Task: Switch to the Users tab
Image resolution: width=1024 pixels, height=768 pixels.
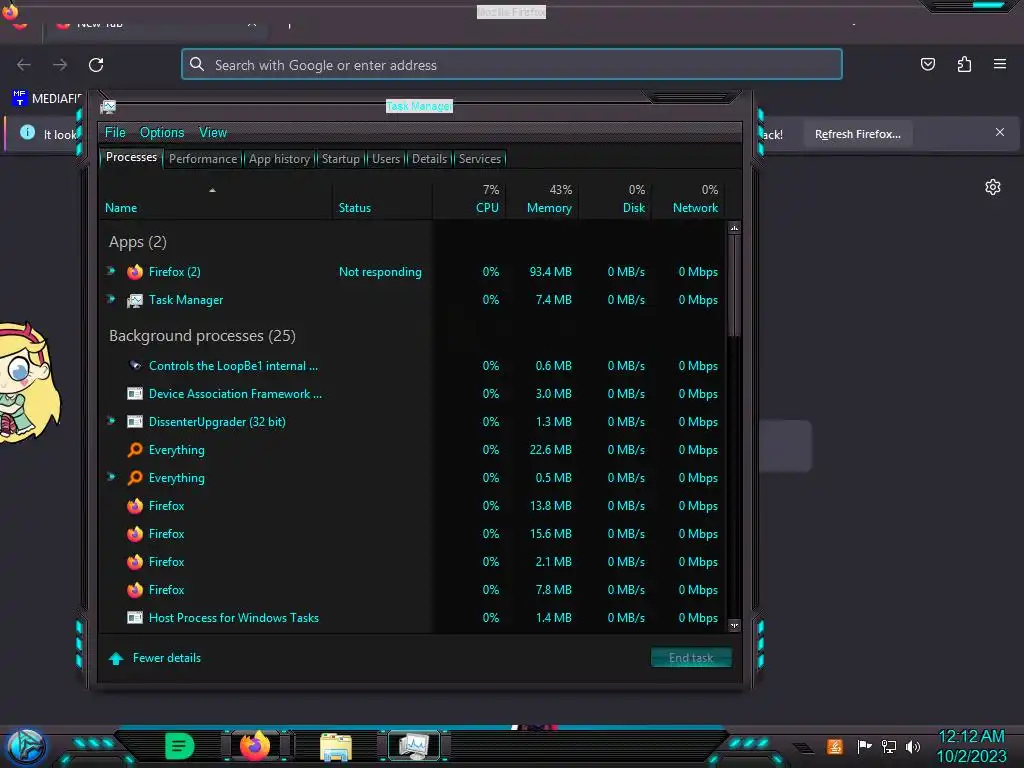Action: [x=386, y=159]
